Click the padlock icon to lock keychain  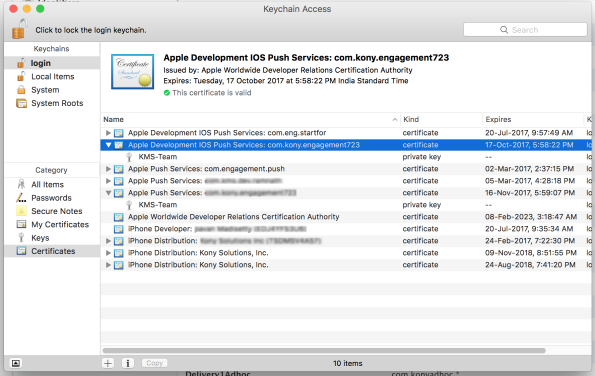point(19,29)
